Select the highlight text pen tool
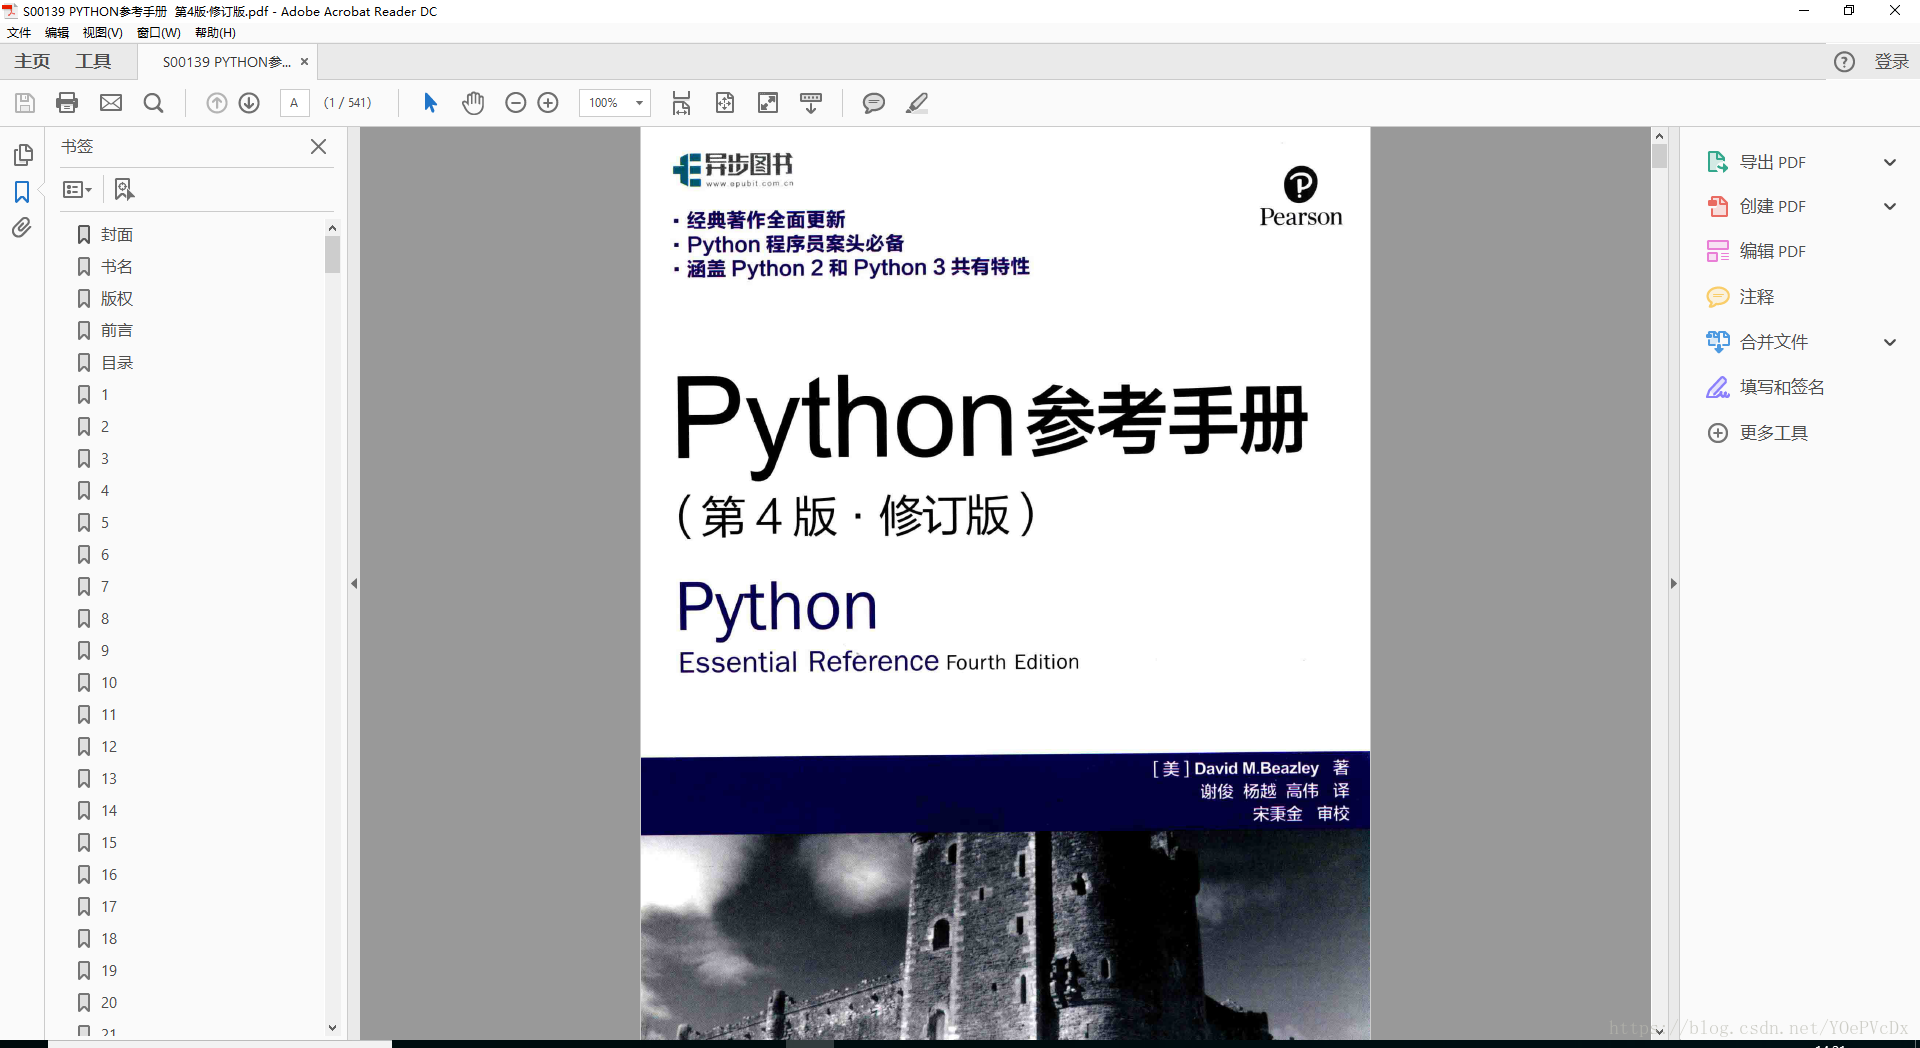The height and width of the screenshot is (1048, 1920). [917, 103]
